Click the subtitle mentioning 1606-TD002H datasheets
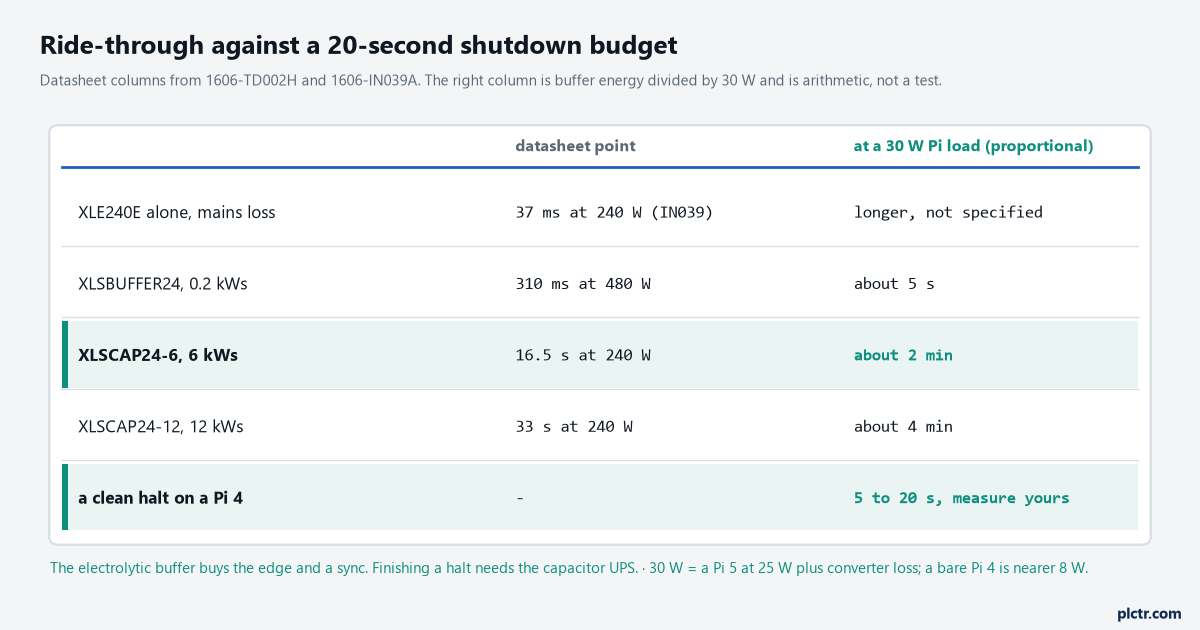 point(491,80)
